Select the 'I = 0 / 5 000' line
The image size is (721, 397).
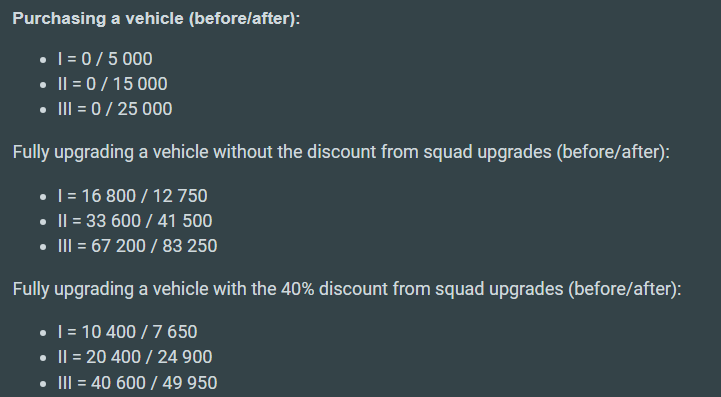105,59
